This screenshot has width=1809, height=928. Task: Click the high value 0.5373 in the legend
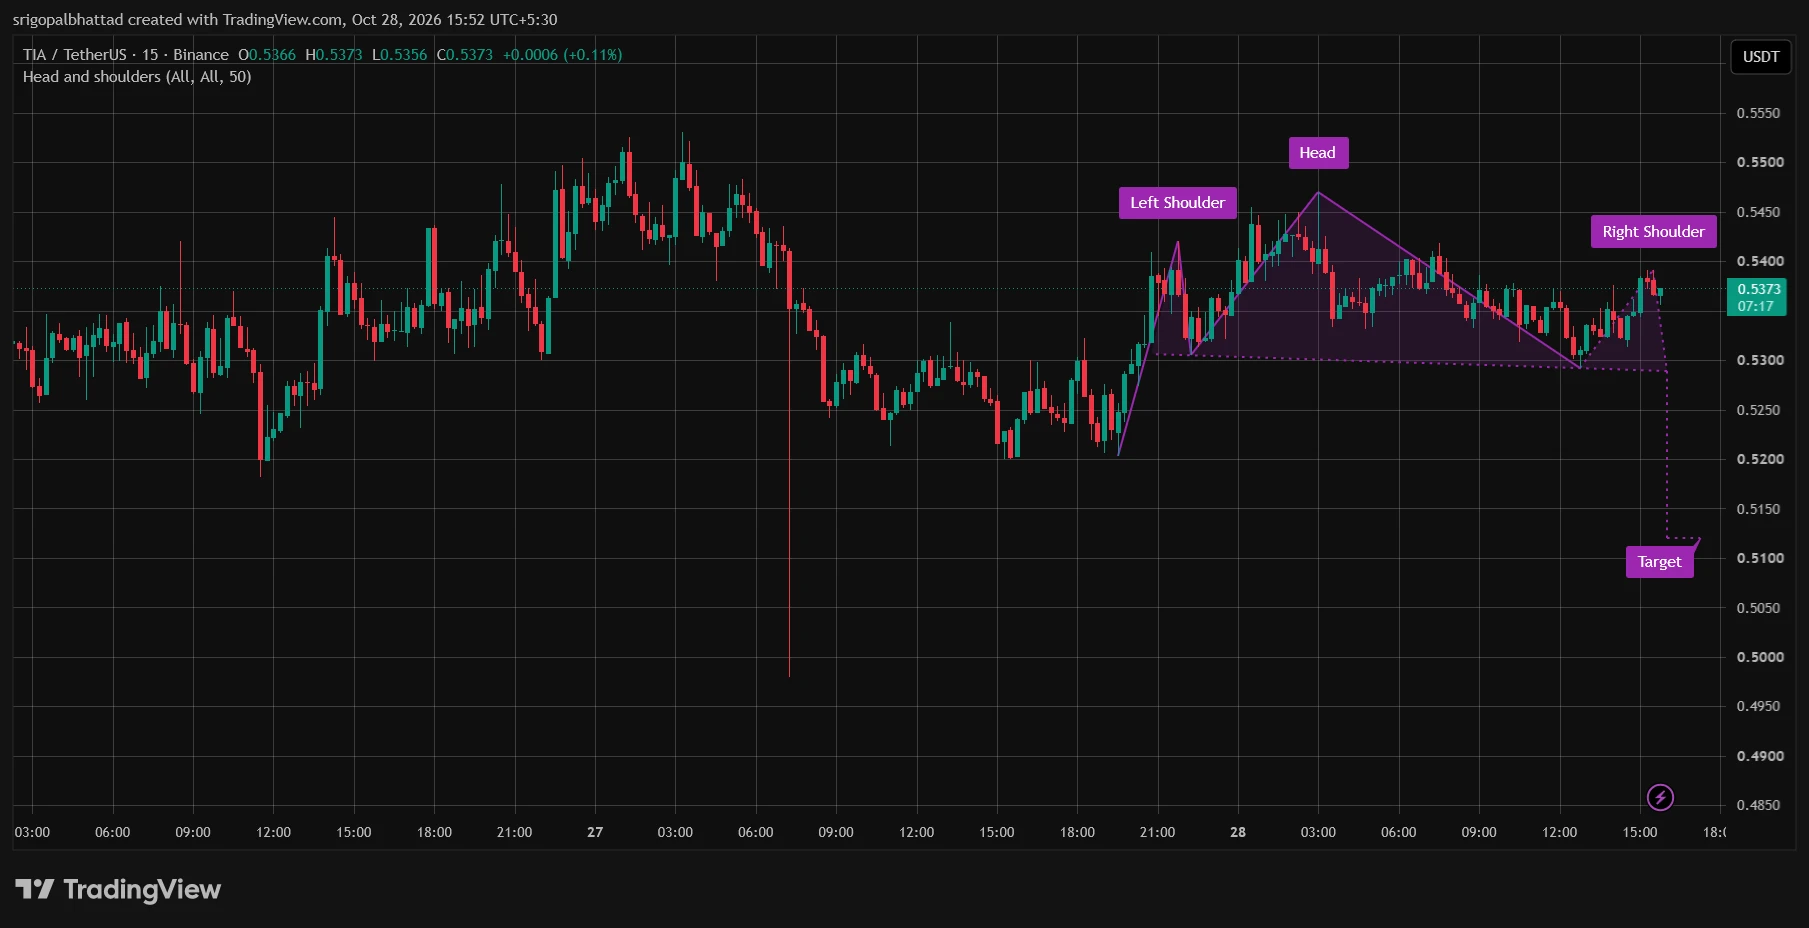[x=339, y=55]
